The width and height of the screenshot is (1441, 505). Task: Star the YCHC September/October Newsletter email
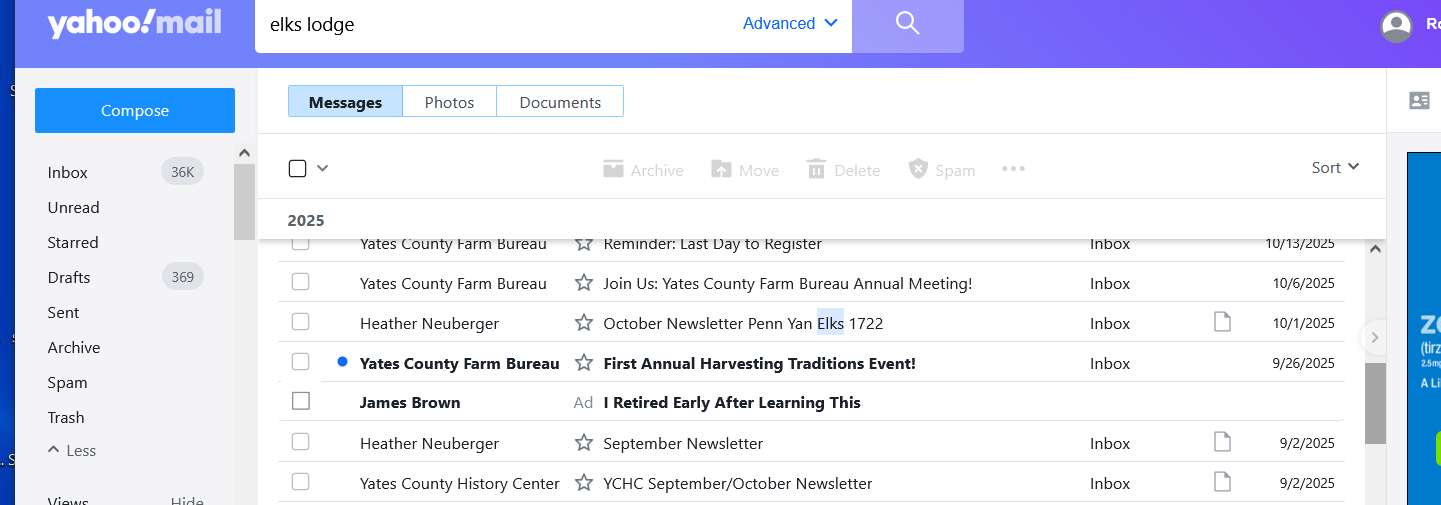[x=584, y=483]
